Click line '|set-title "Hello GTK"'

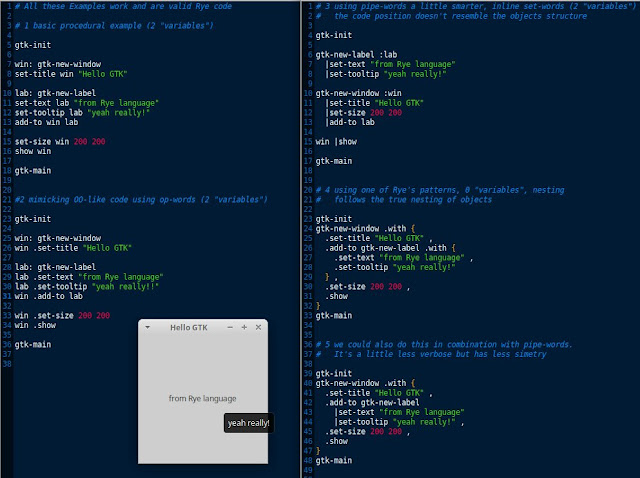pos(374,103)
